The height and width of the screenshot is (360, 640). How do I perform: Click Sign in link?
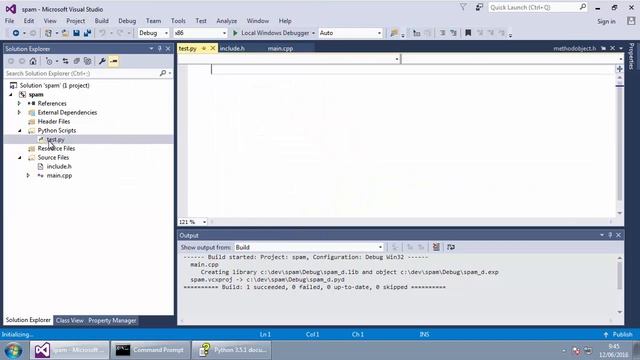(606, 21)
